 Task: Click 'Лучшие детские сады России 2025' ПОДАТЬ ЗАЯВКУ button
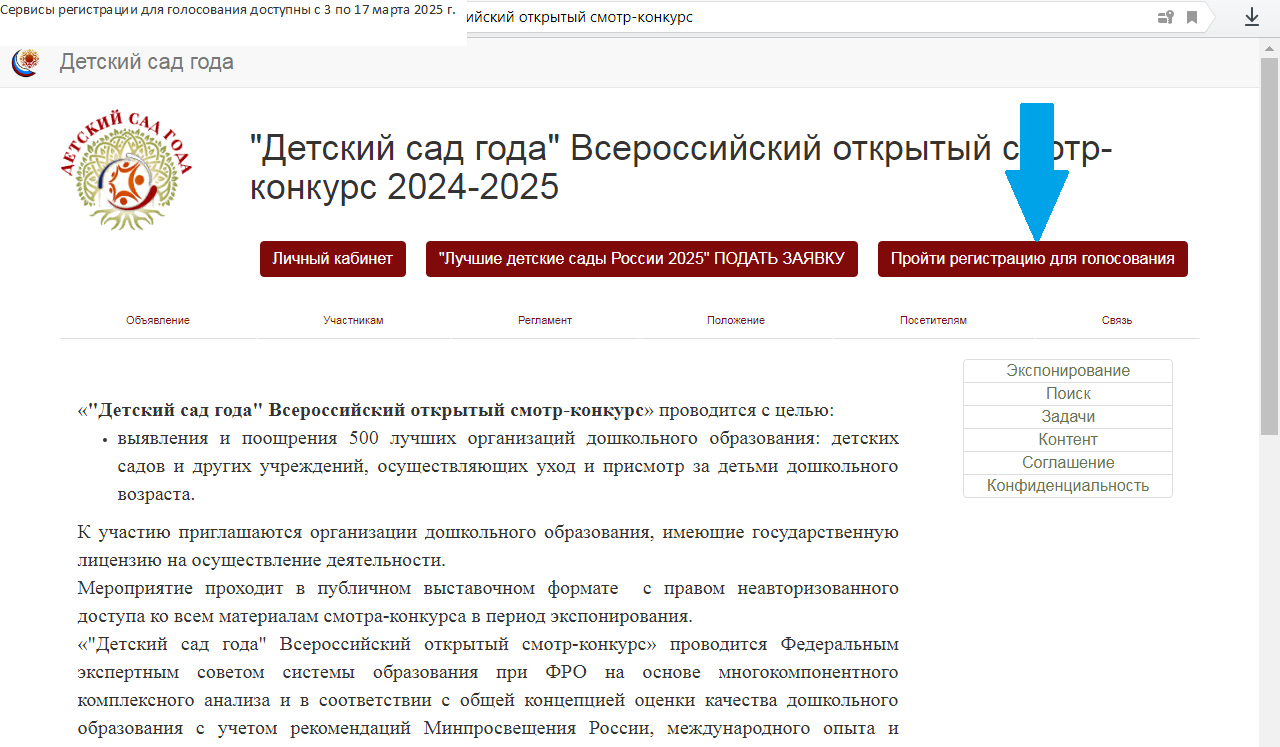642,259
